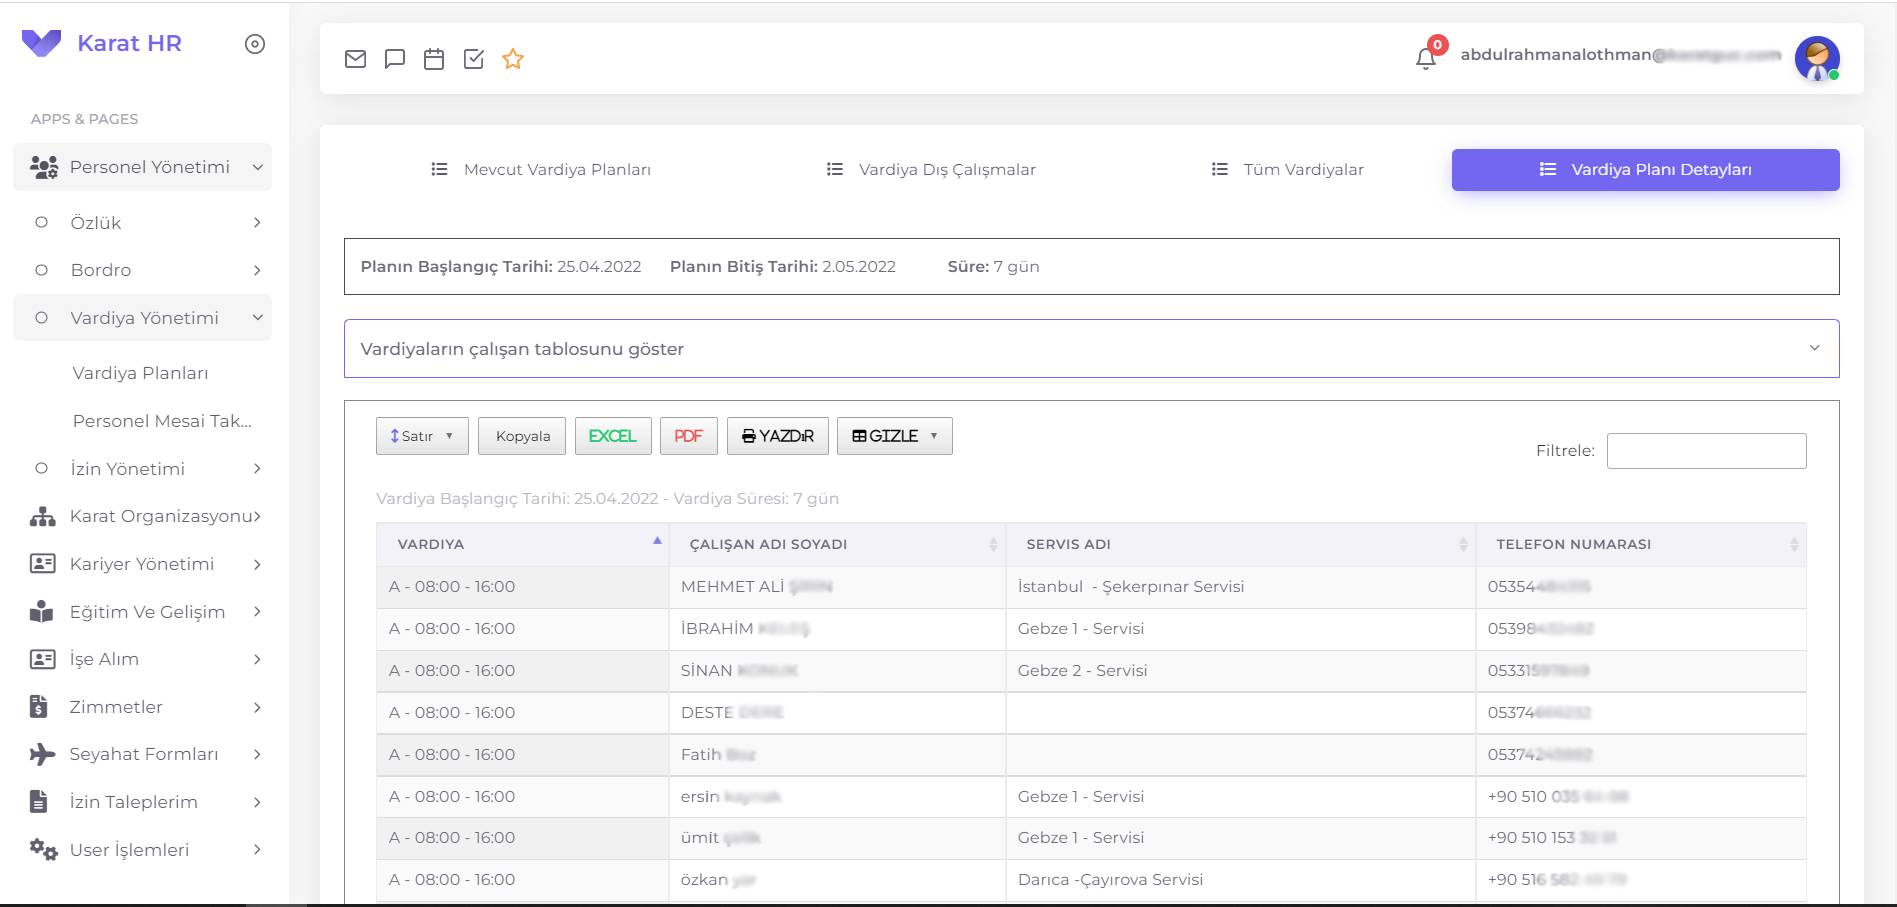
Task: Switch to Mevcut Vardiya Planları tab
Action: (556, 169)
